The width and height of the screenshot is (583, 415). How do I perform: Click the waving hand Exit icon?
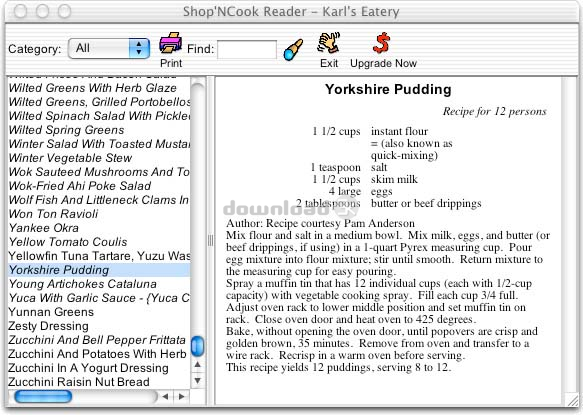(x=329, y=43)
